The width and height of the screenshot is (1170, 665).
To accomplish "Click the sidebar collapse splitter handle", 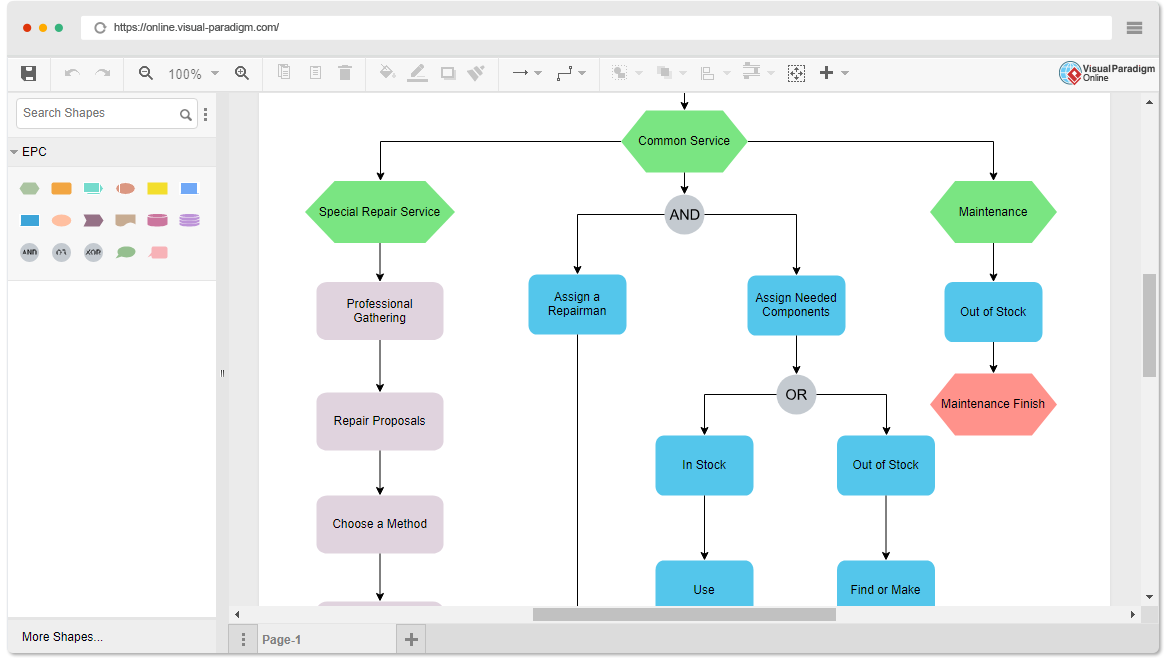I will click(x=222, y=373).
